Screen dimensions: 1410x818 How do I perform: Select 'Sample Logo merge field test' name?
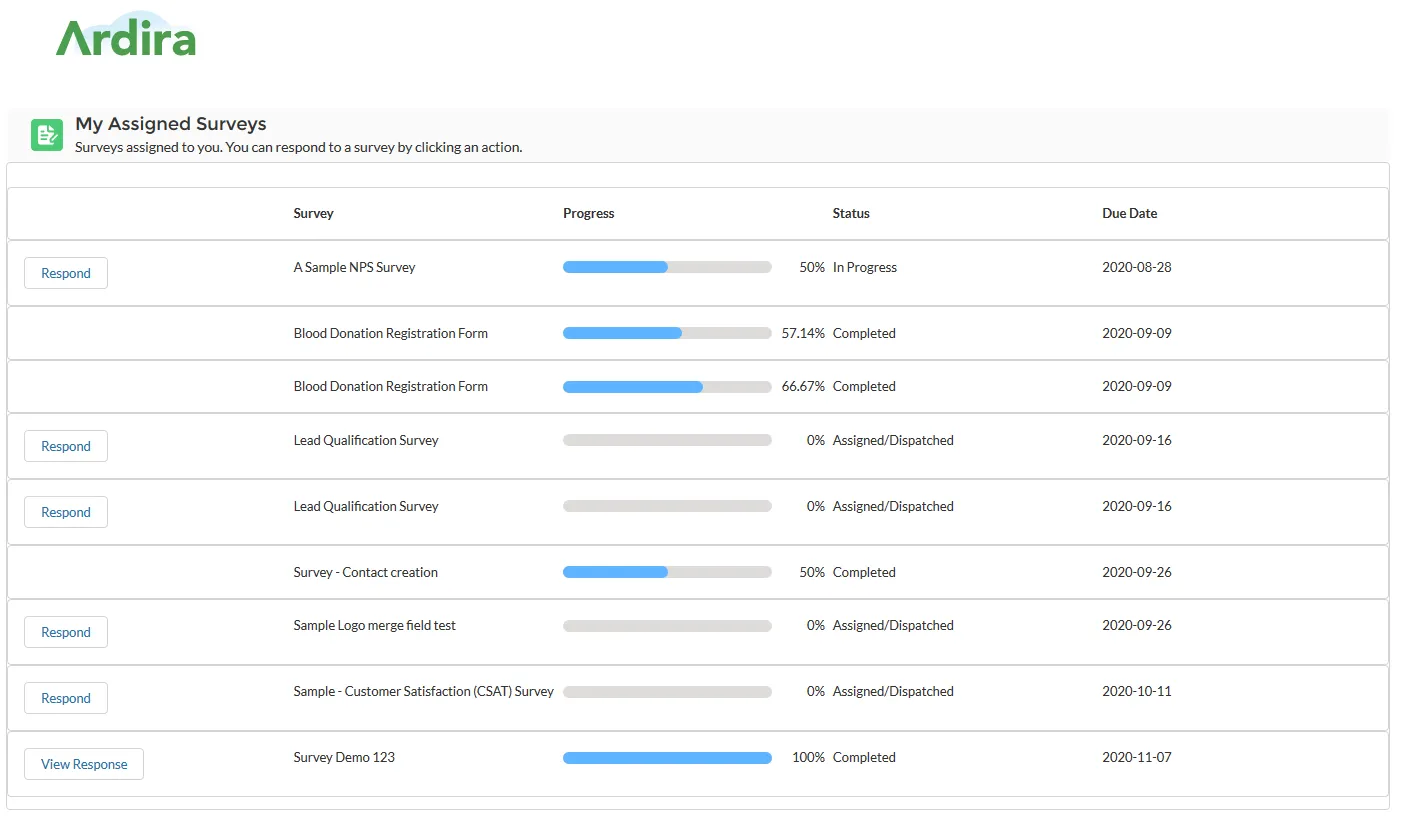[x=375, y=625]
